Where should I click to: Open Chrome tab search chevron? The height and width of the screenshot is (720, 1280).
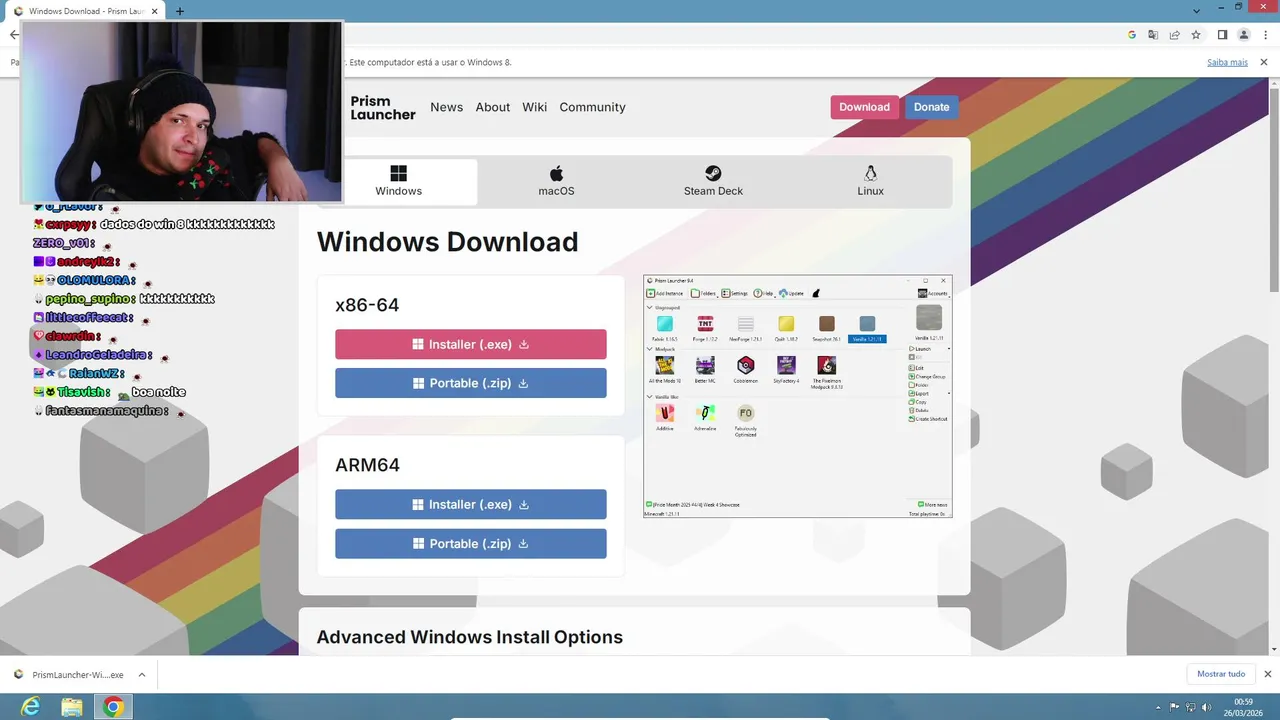click(1197, 11)
